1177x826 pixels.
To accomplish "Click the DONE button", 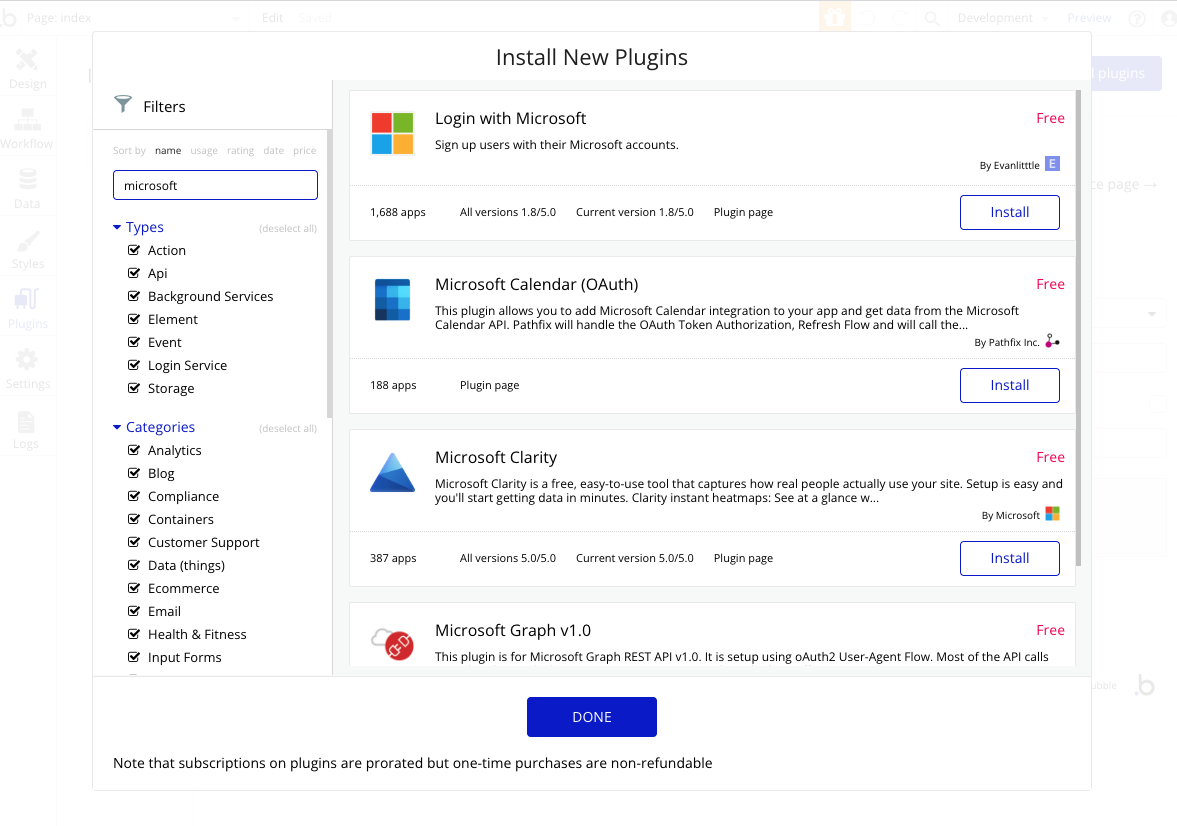I will pyautogui.click(x=592, y=717).
